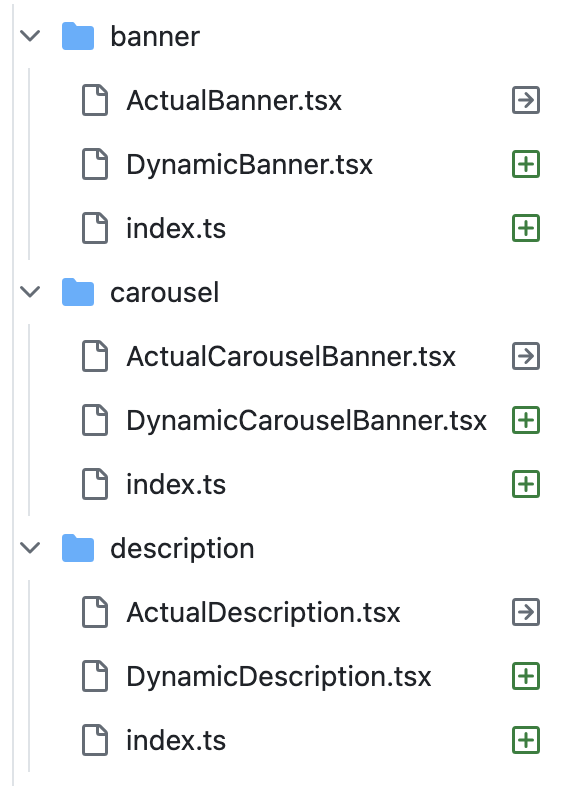Viewport: 572px width, 786px height.
Task: Open index.ts in the banner folder
Action: coord(176,229)
